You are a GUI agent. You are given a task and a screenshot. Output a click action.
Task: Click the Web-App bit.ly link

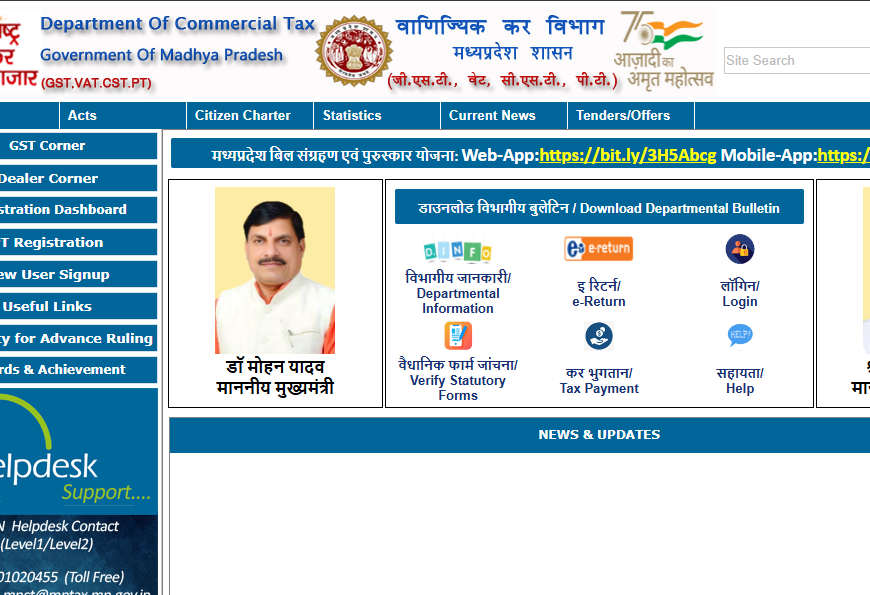627,155
